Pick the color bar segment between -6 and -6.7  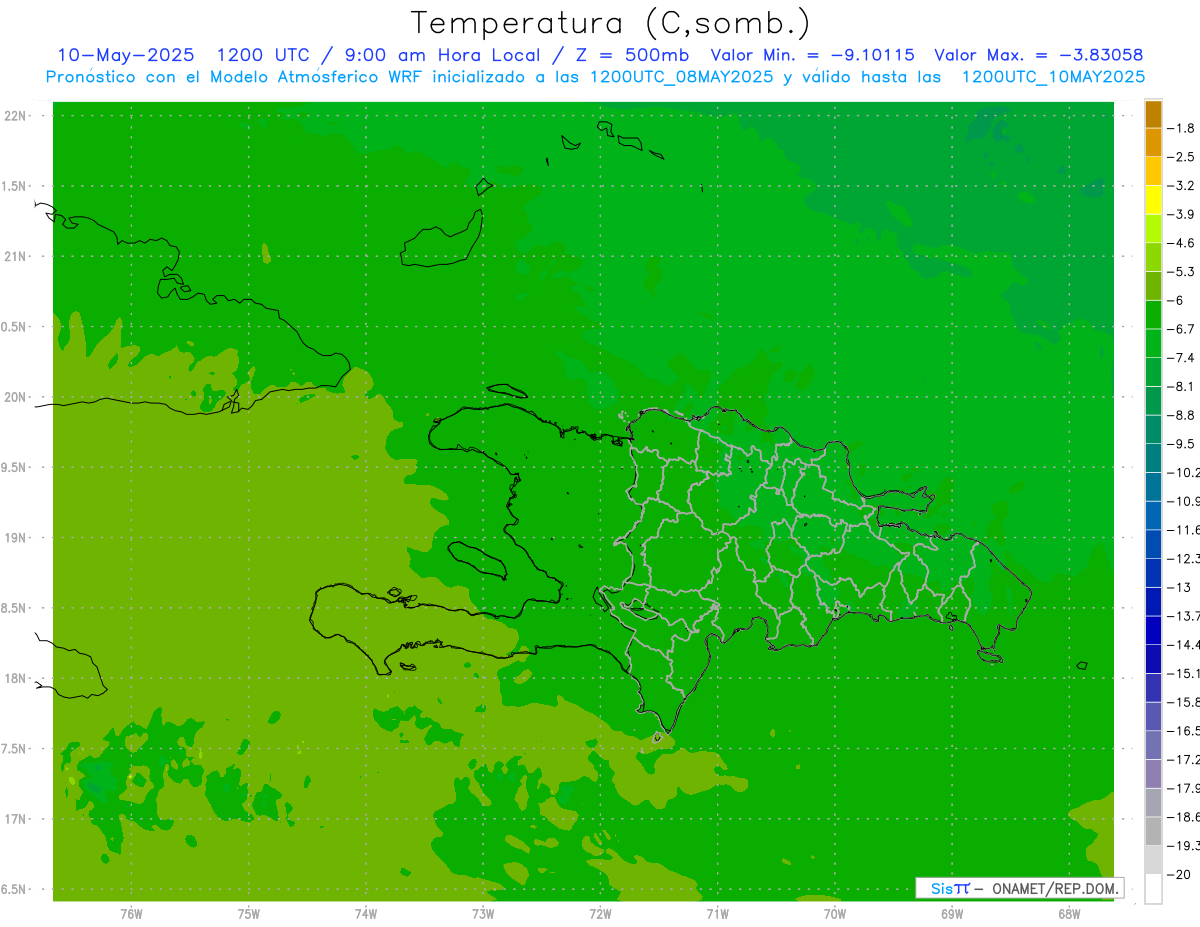click(1153, 315)
